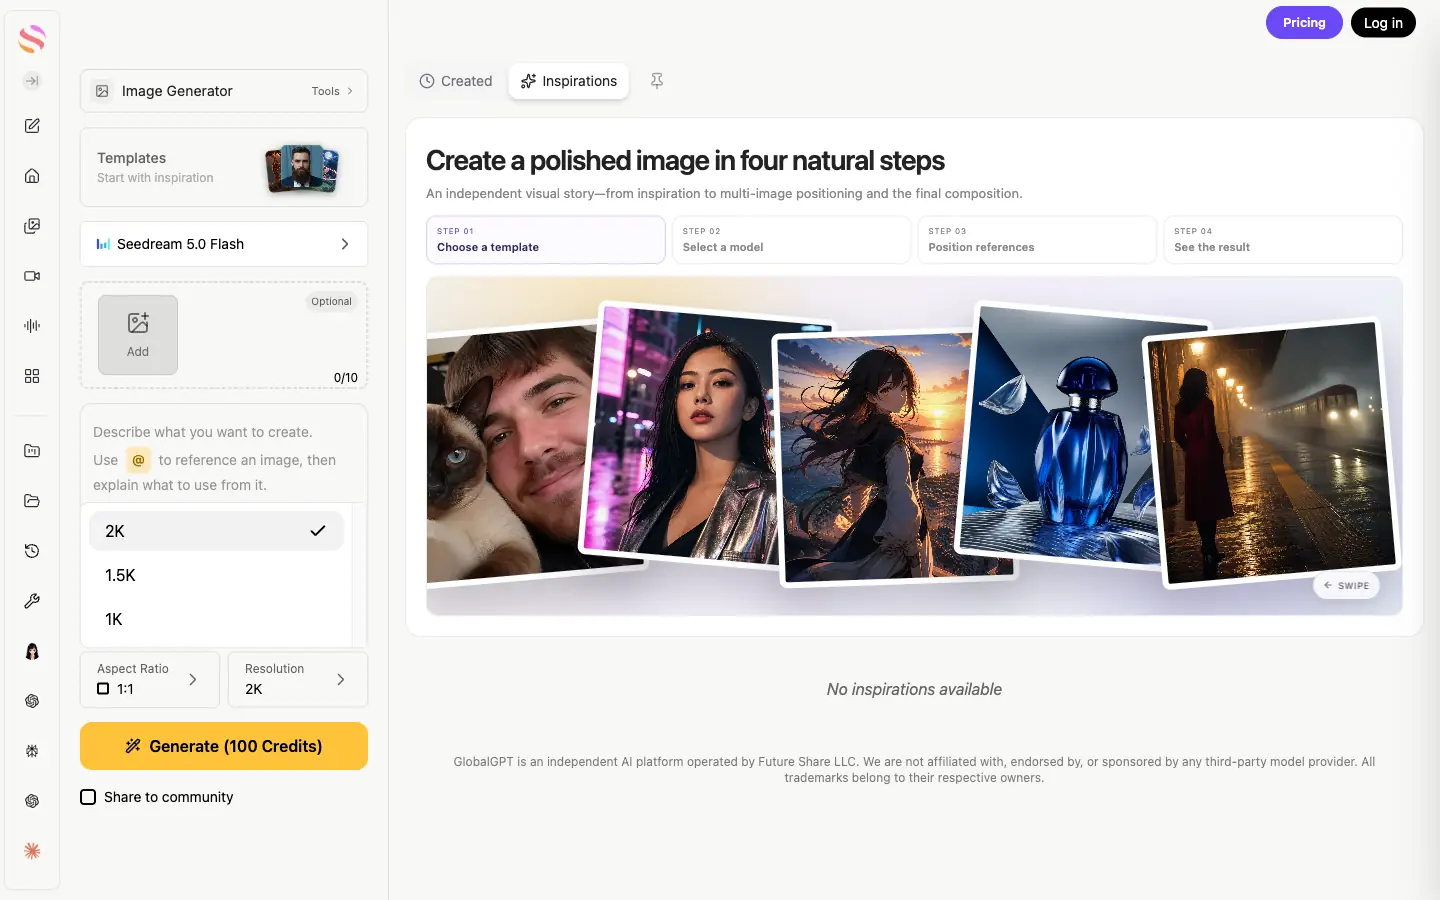Image resolution: width=1440 pixels, height=900 pixels.
Task: Click the @ reference chip in the prompt
Action: click(x=138, y=460)
